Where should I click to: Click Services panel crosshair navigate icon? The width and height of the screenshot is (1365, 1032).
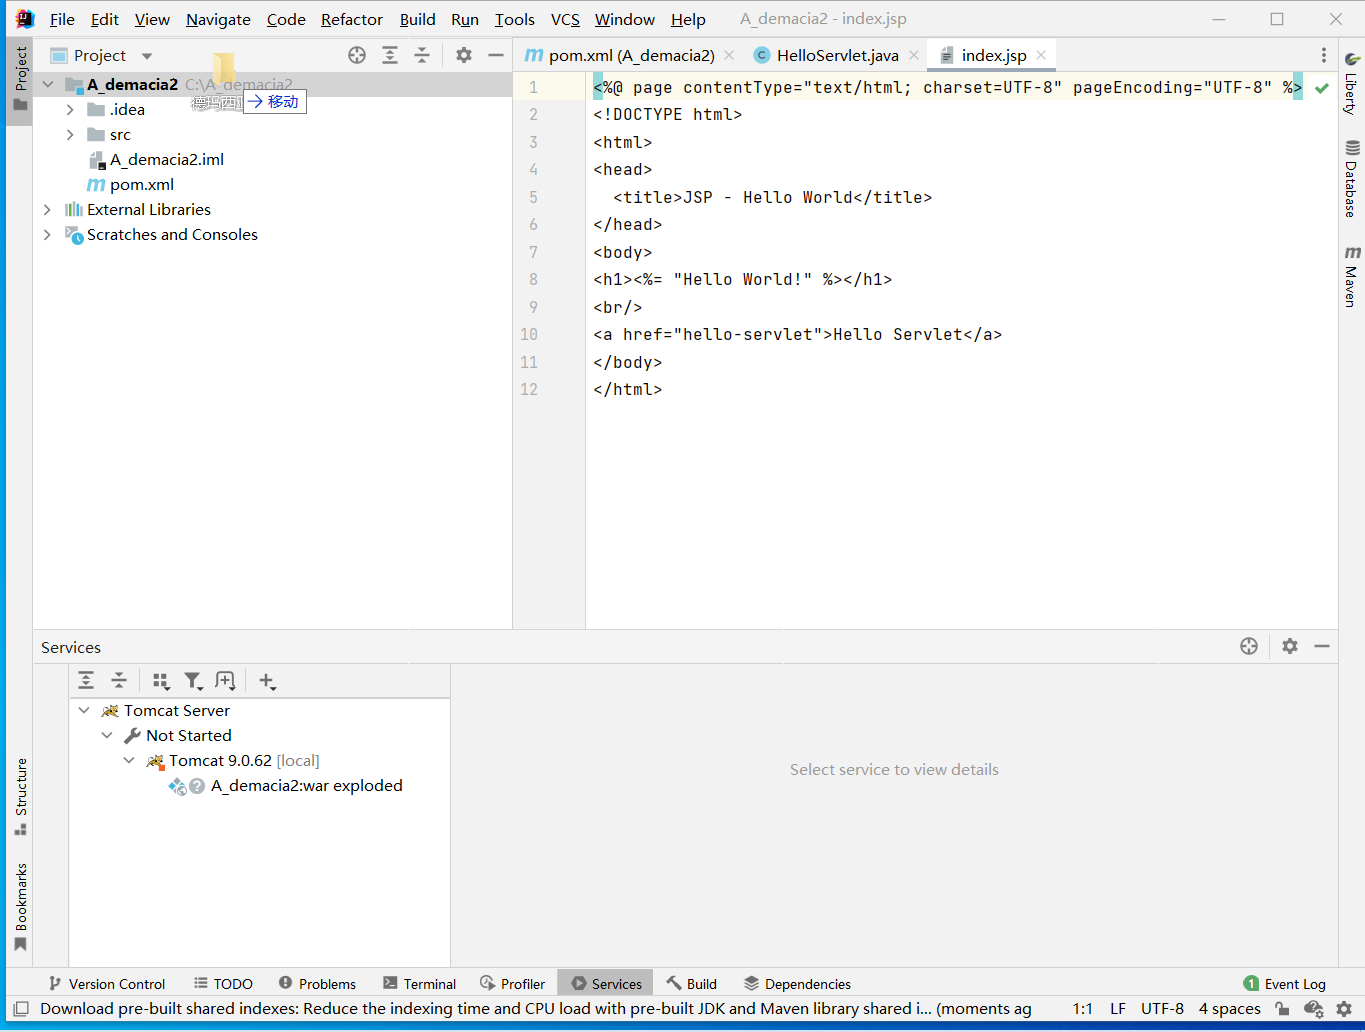pyautogui.click(x=1249, y=646)
